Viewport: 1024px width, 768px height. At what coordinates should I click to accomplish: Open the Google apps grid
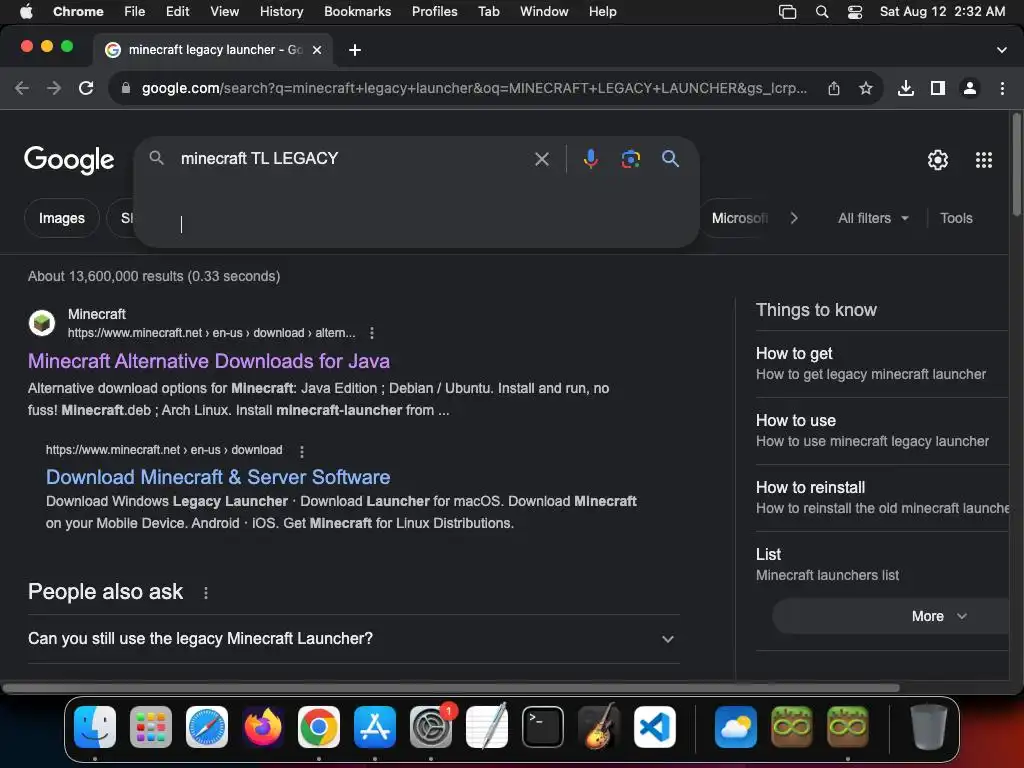click(984, 160)
